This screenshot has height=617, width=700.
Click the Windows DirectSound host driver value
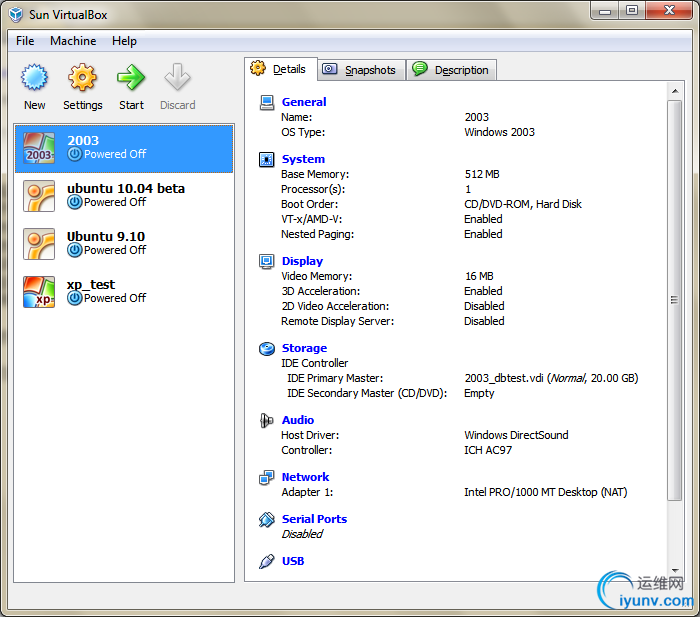(516, 435)
